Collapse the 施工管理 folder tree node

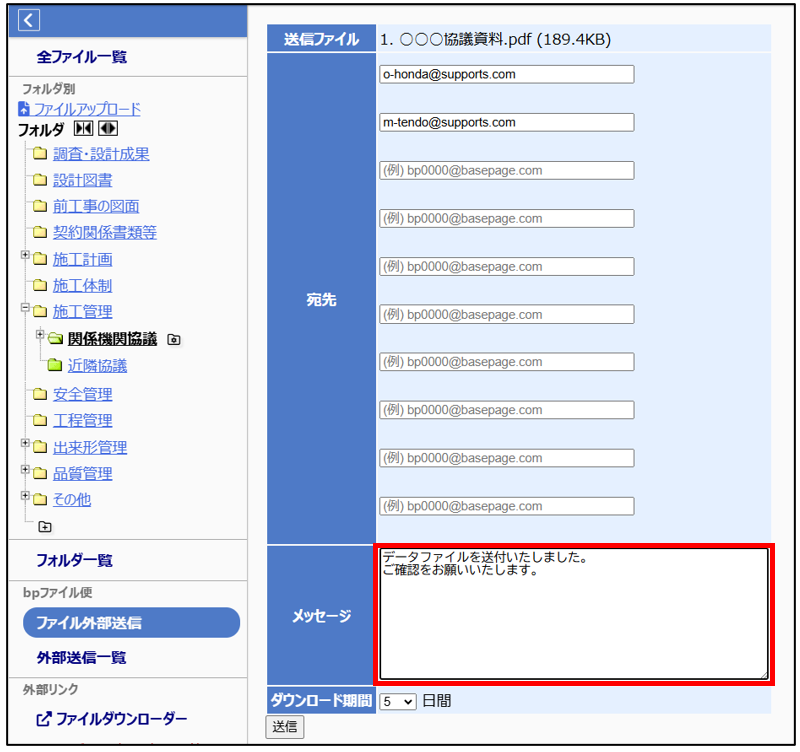25,309
